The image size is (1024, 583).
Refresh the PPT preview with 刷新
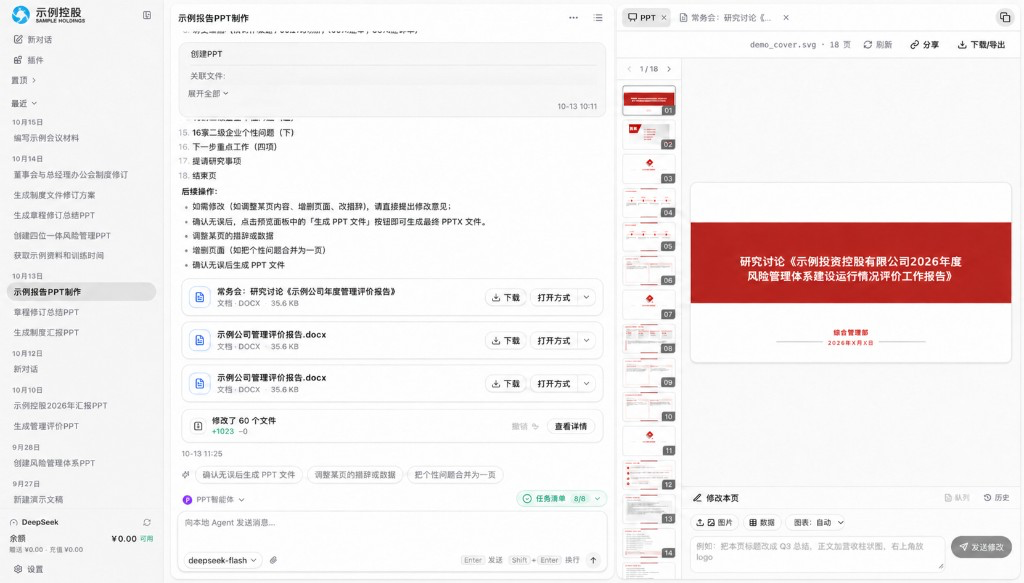878,45
